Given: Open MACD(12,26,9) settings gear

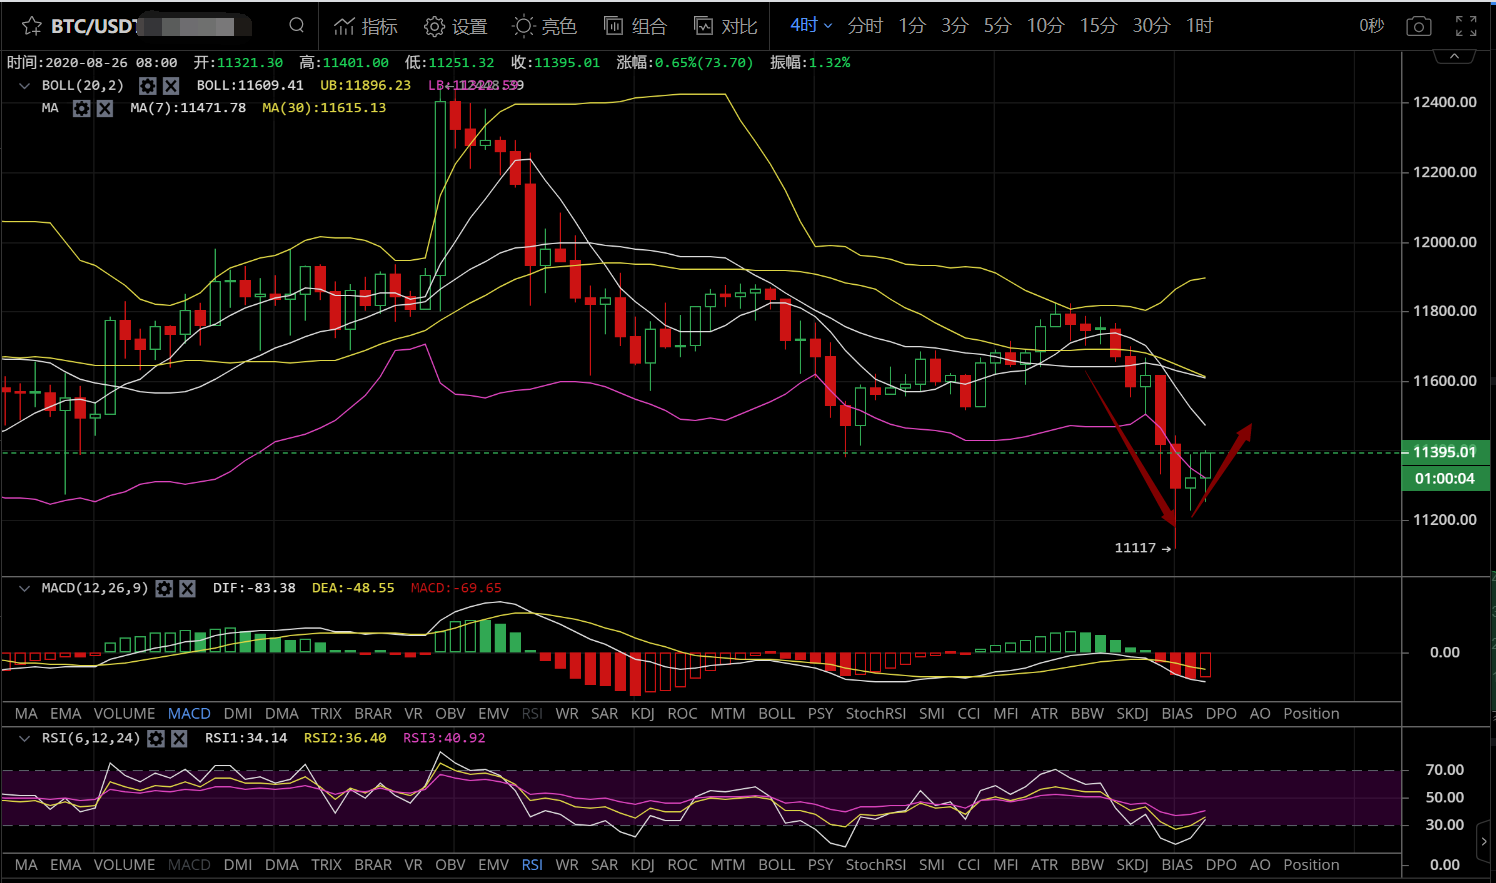Looking at the screenshot, I should coord(165,588).
